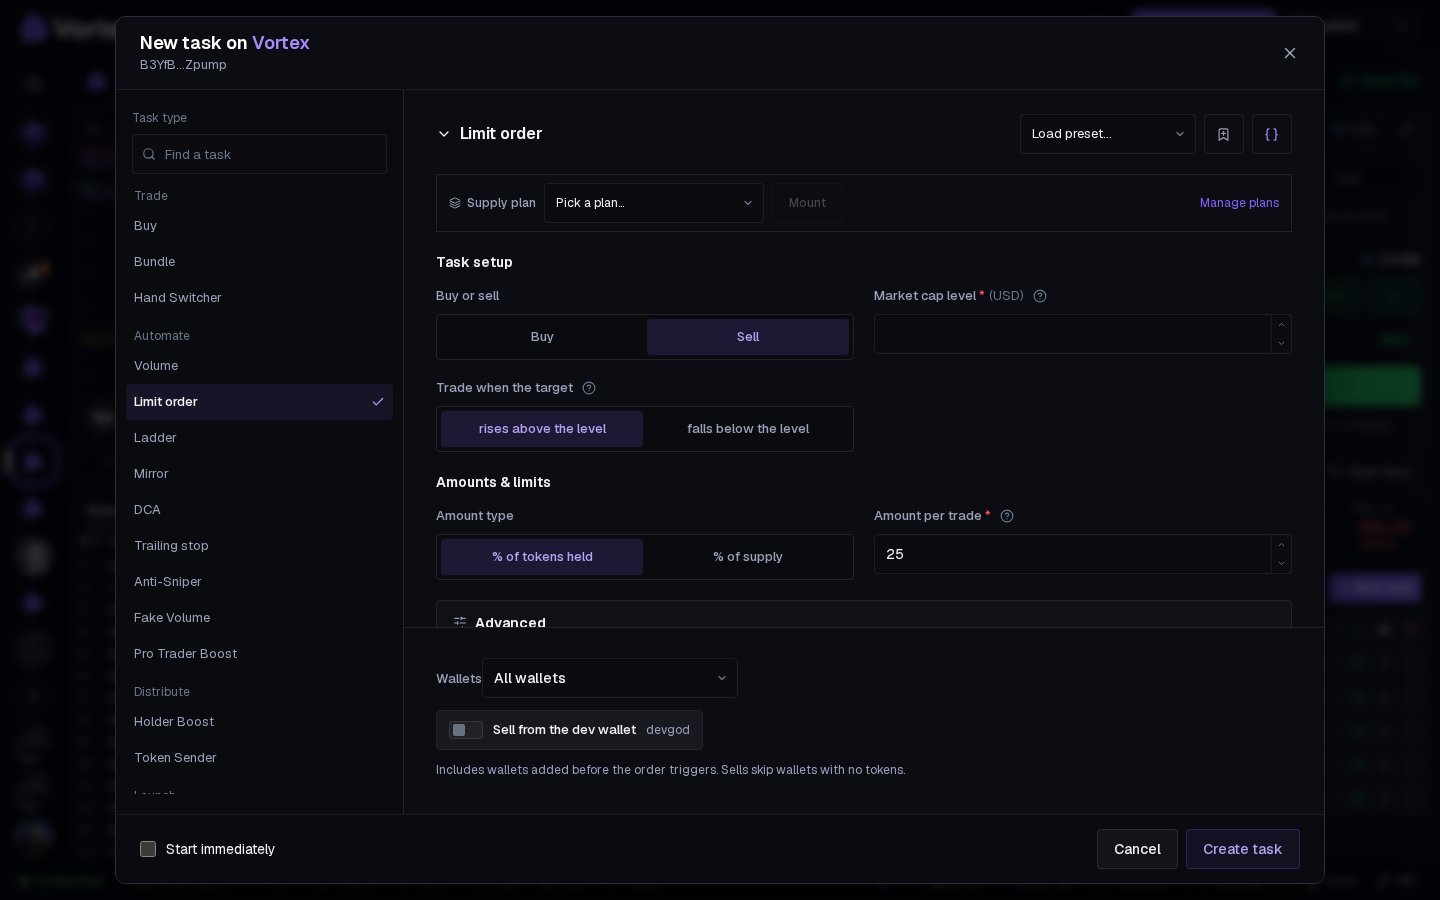Select the Trailing stop task

point(259,546)
